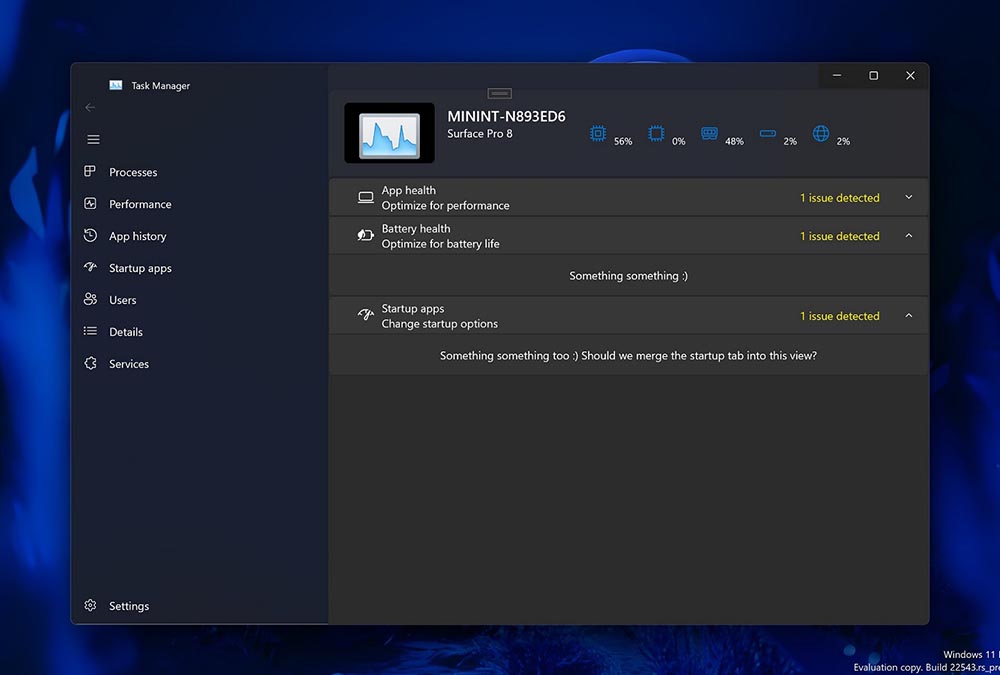Click the memory usage icon showing 48%
Image resolution: width=1000 pixels, height=675 pixels.
click(710, 134)
